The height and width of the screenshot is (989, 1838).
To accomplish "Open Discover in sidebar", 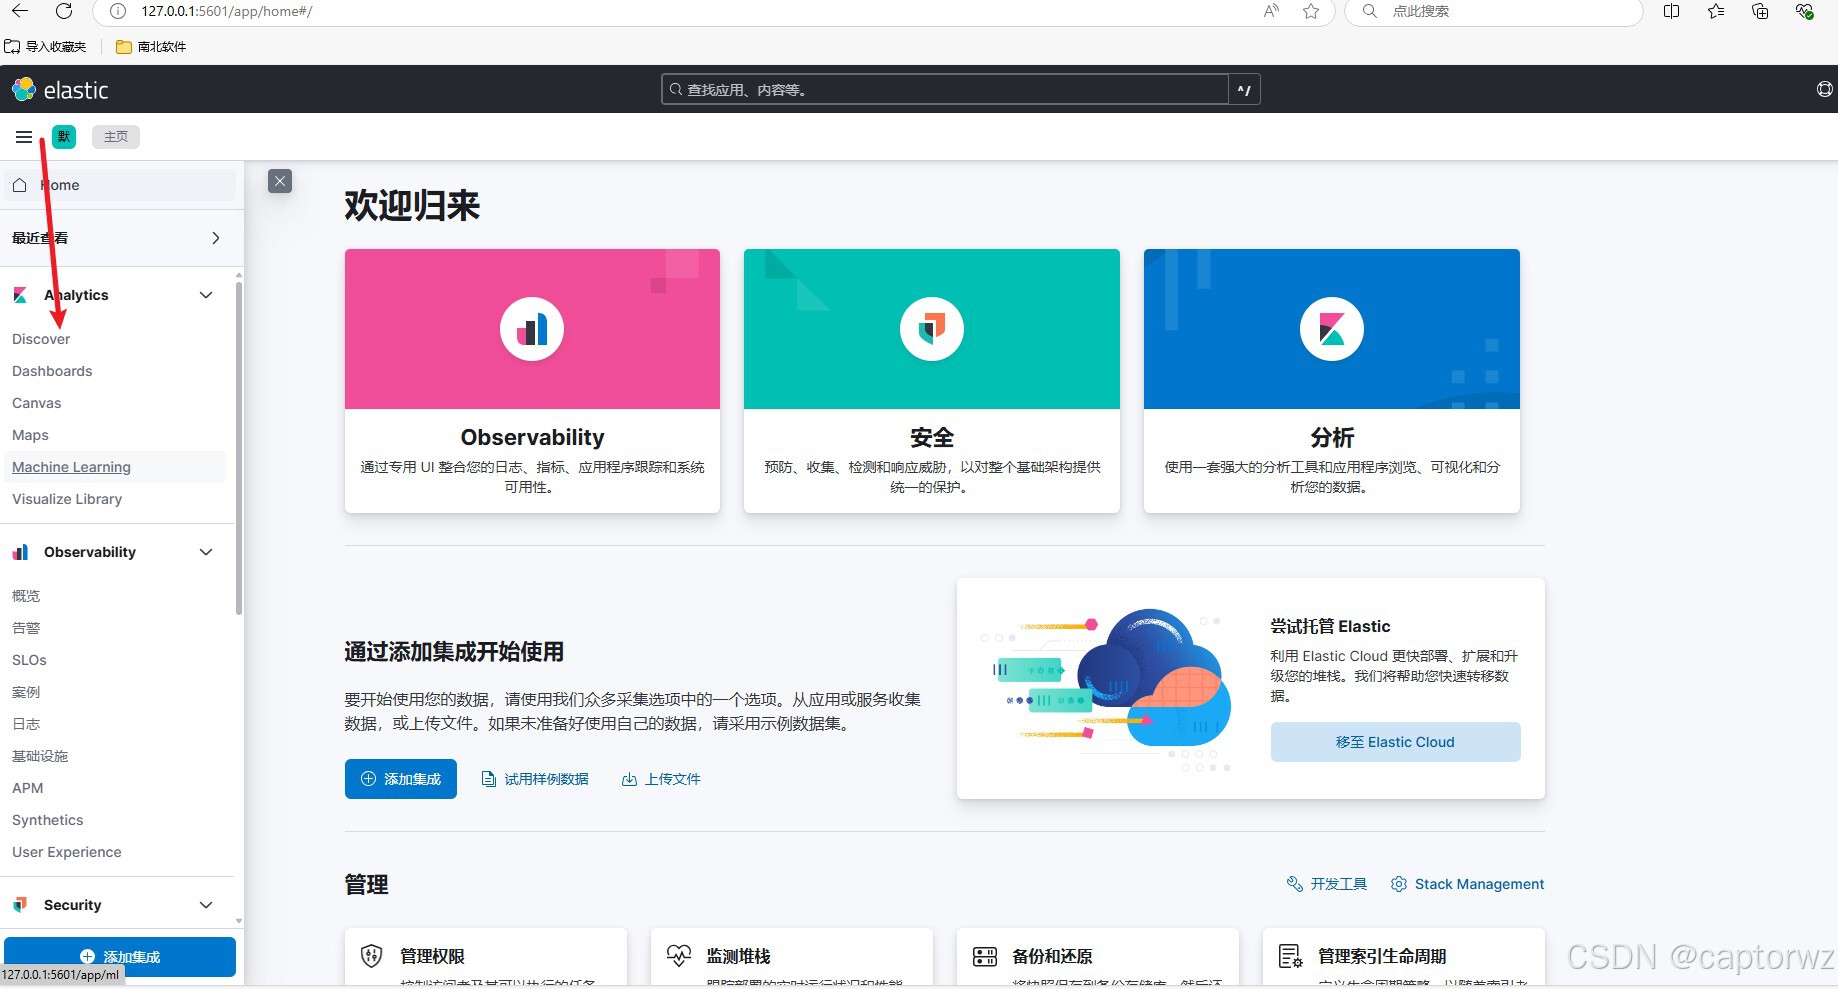I will (41, 339).
